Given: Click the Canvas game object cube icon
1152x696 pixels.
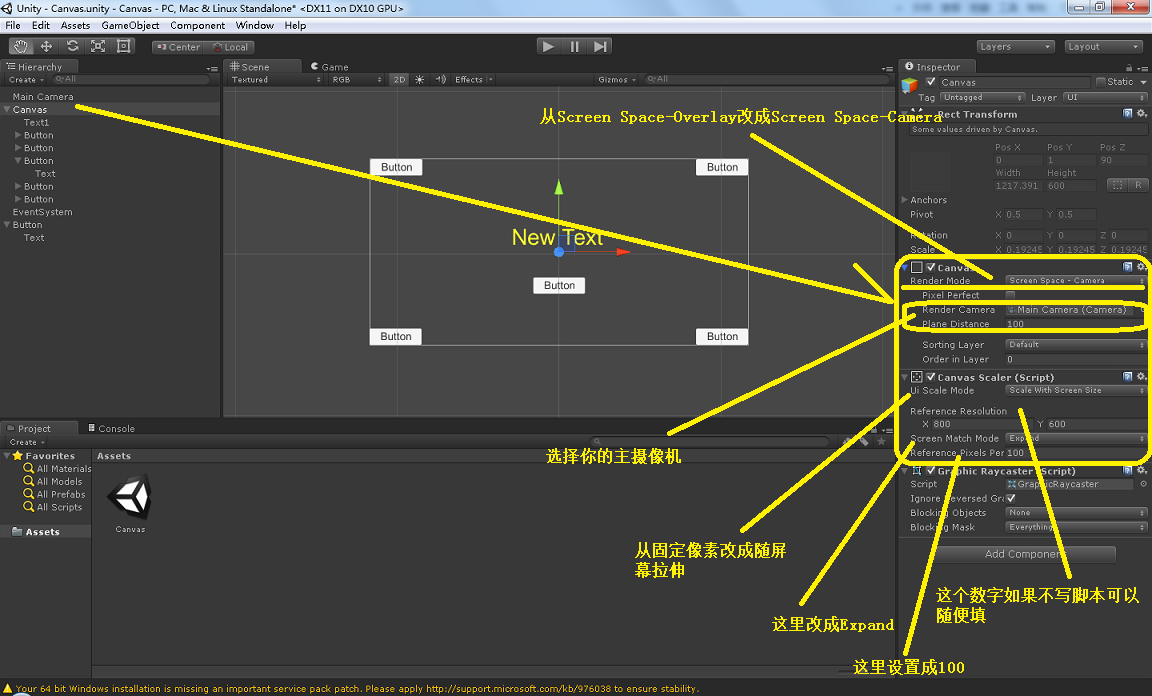Looking at the screenshot, I should coord(910,85).
